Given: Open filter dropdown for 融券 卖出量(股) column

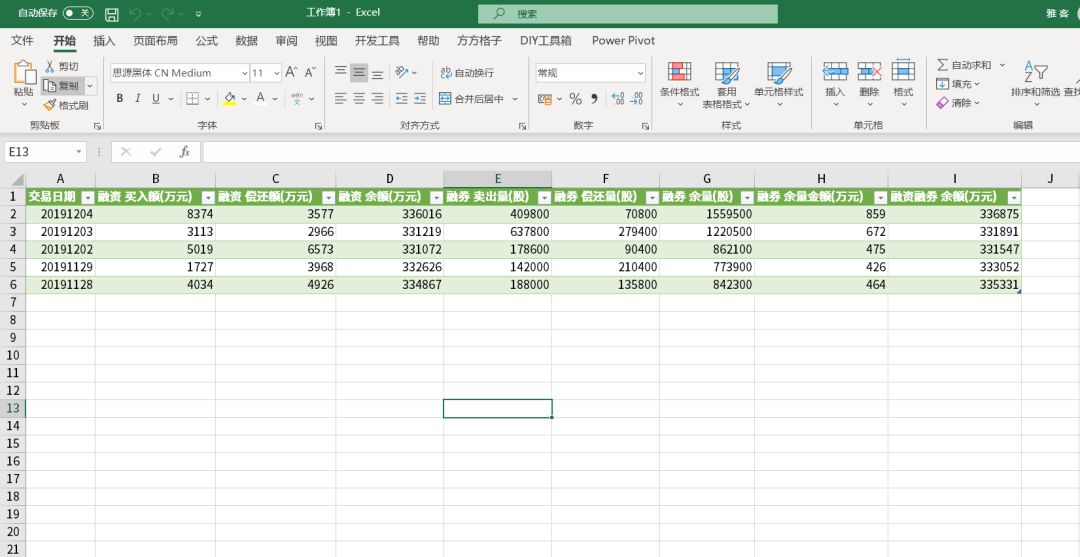Looking at the screenshot, I should [x=543, y=197].
